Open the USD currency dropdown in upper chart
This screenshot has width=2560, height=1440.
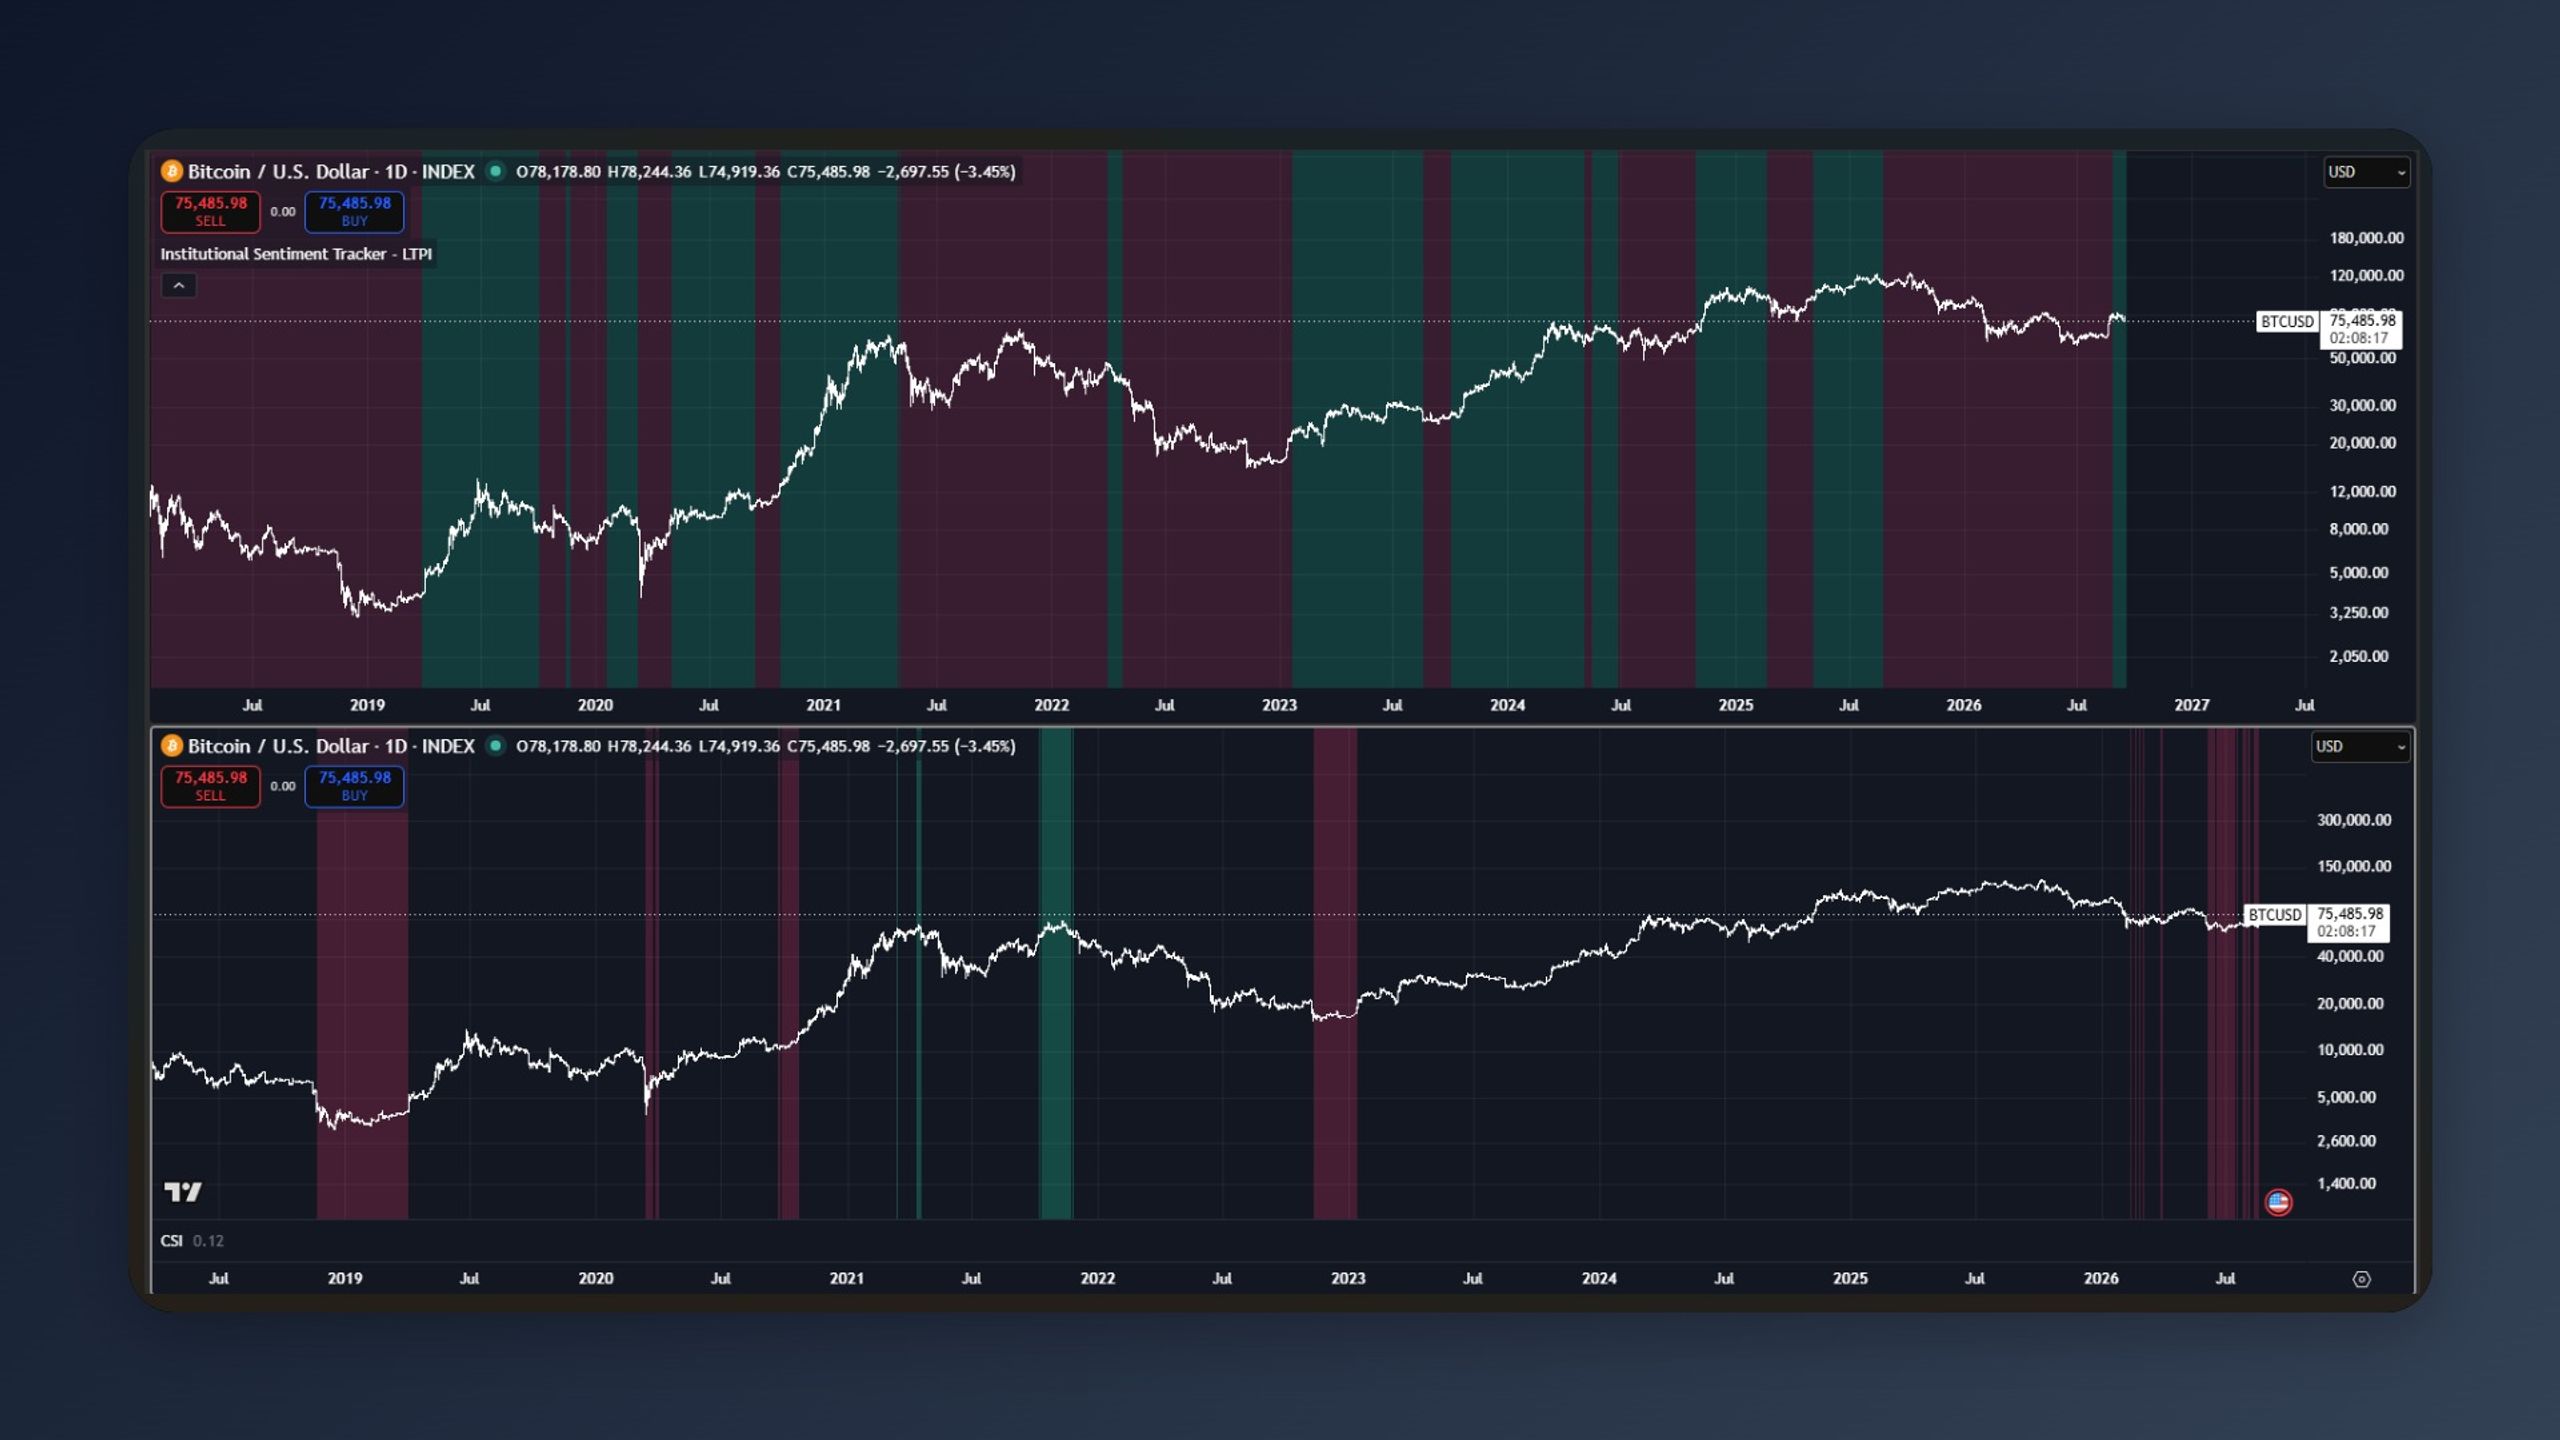[x=2366, y=172]
